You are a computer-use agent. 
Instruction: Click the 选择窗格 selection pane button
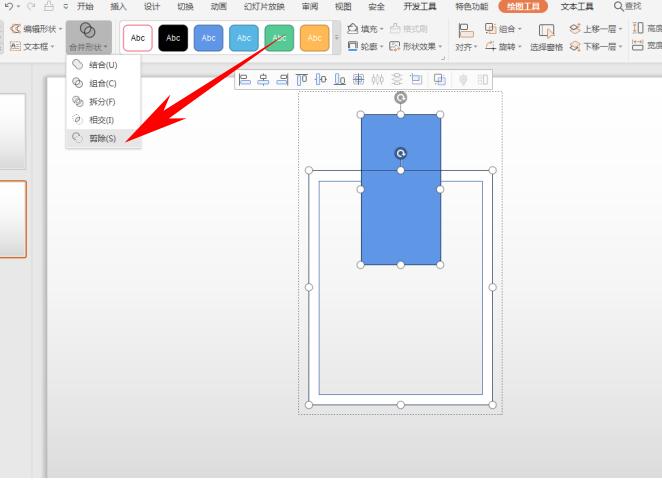click(x=546, y=37)
